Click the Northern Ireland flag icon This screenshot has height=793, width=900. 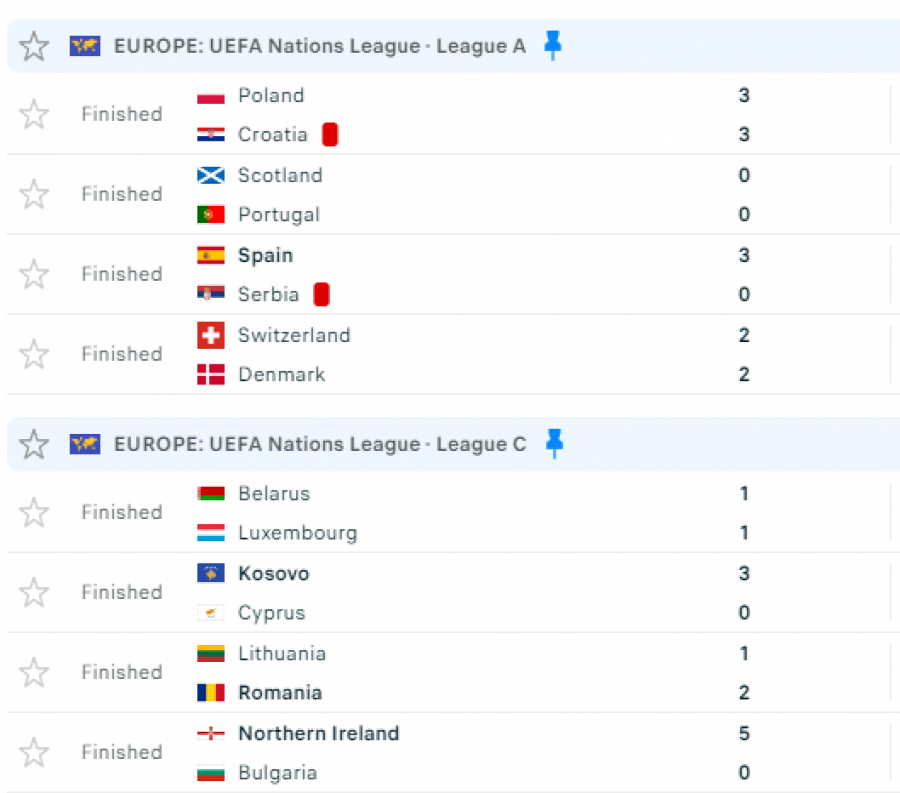(211, 733)
